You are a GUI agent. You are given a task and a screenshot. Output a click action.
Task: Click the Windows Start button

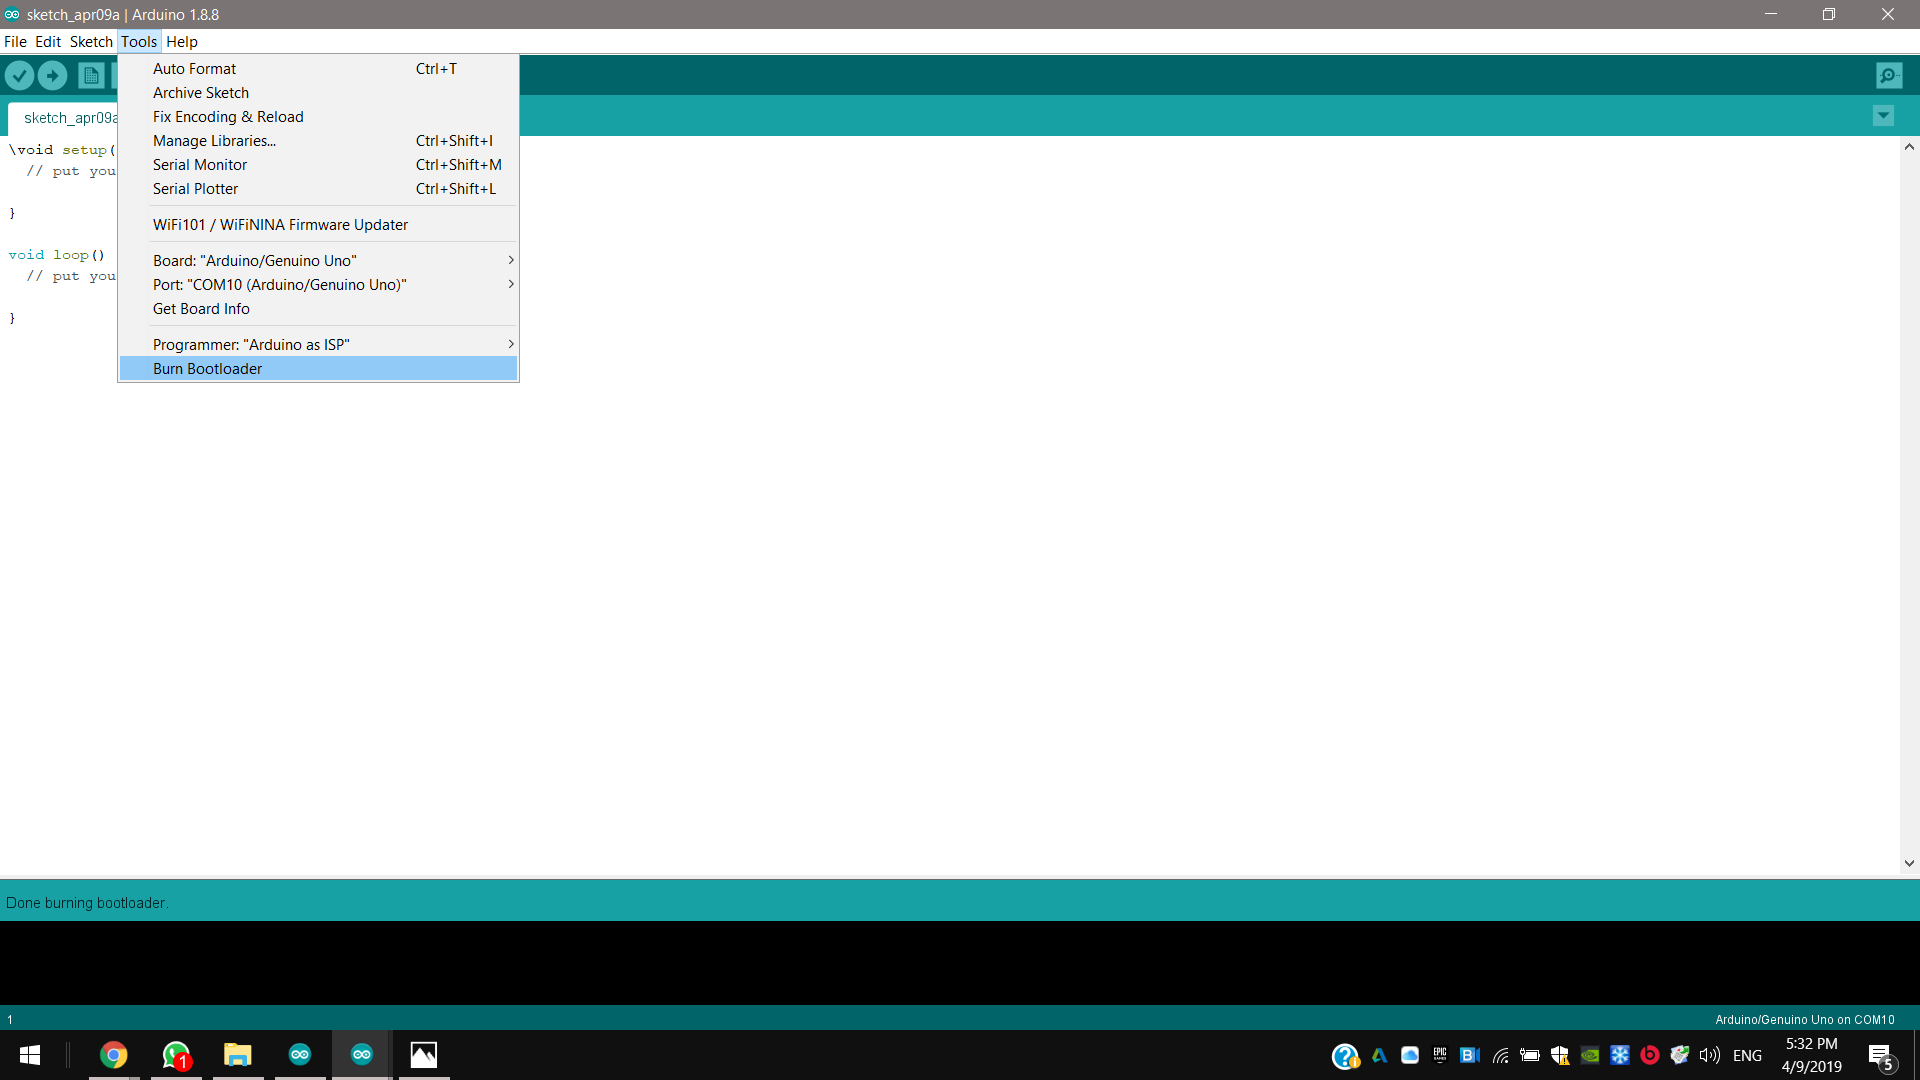tap(30, 1055)
